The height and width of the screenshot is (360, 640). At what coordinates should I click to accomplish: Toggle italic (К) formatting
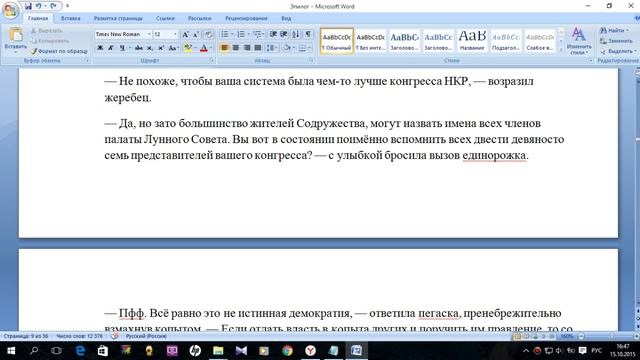(x=111, y=48)
